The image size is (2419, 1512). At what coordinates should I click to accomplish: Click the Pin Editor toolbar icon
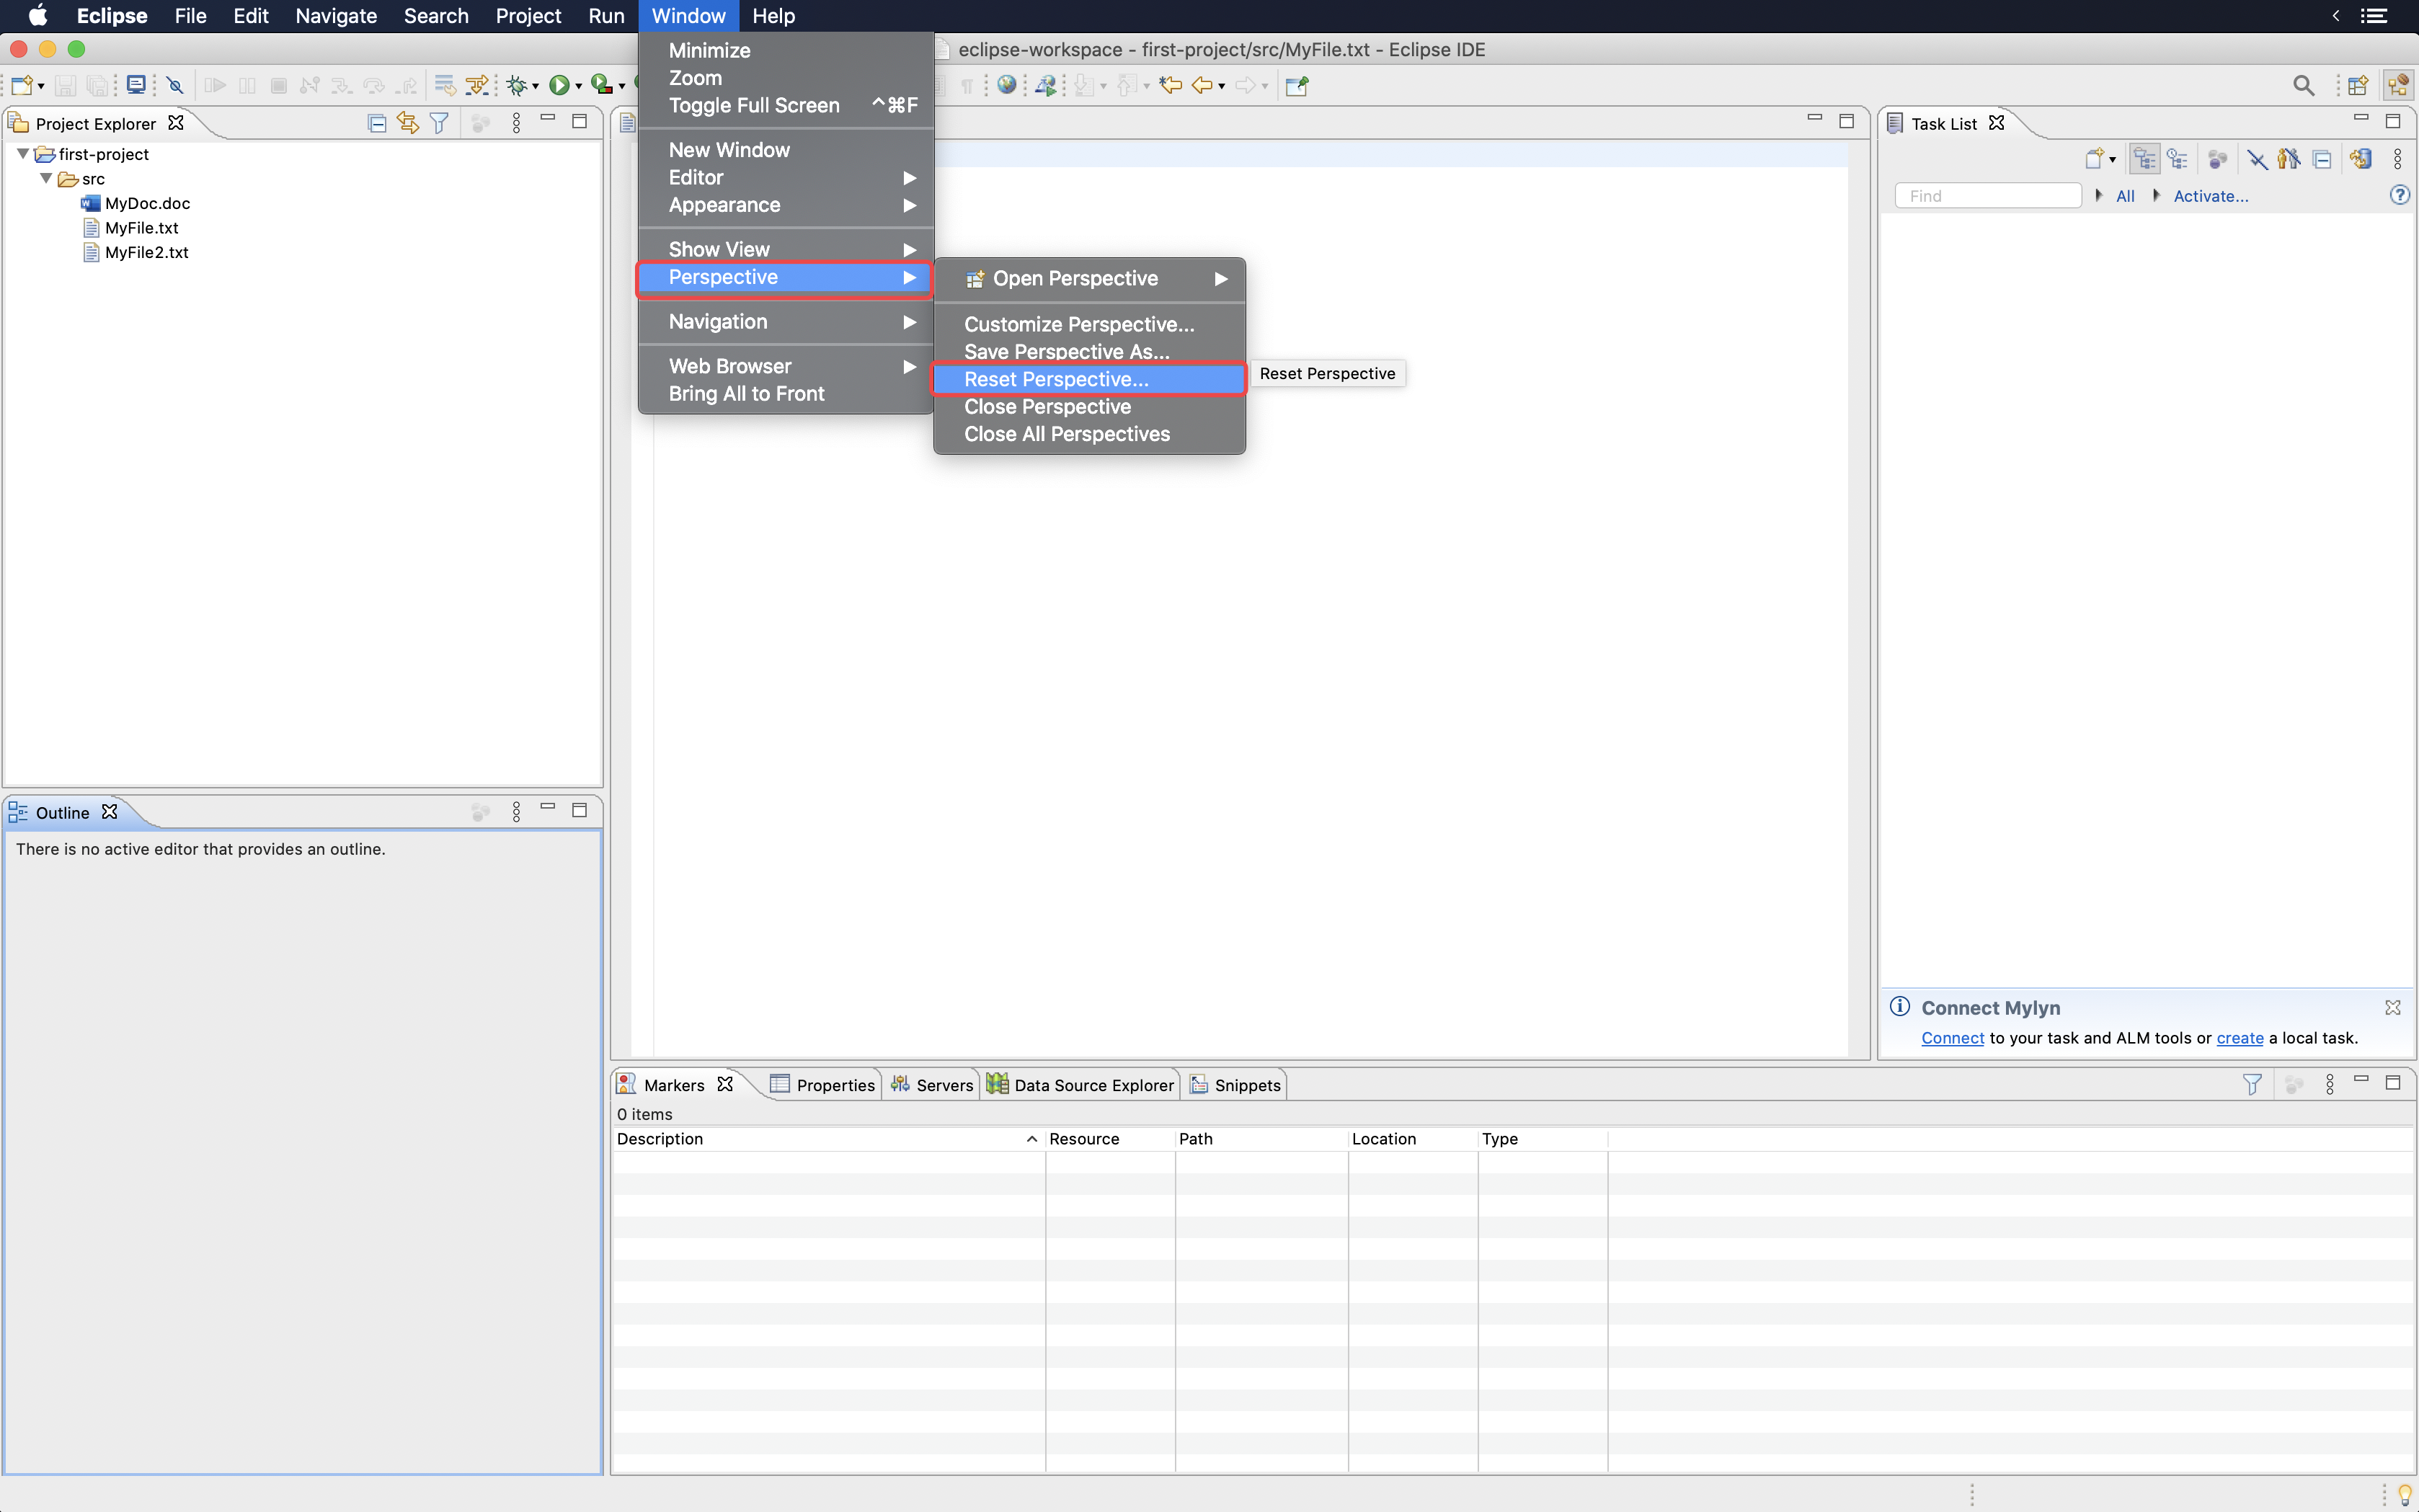pyautogui.click(x=1297, y=86)
